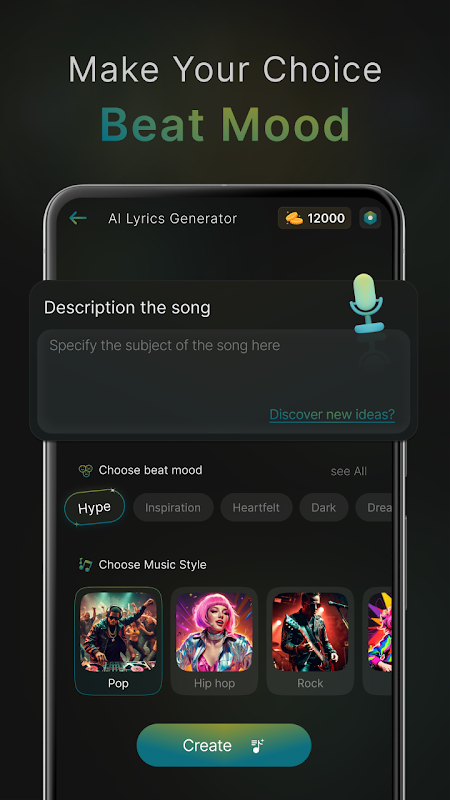The width and height of the screenshot is (450, 800).
Task: Open the Discover new ideas link
Action: tap(332, 414)
